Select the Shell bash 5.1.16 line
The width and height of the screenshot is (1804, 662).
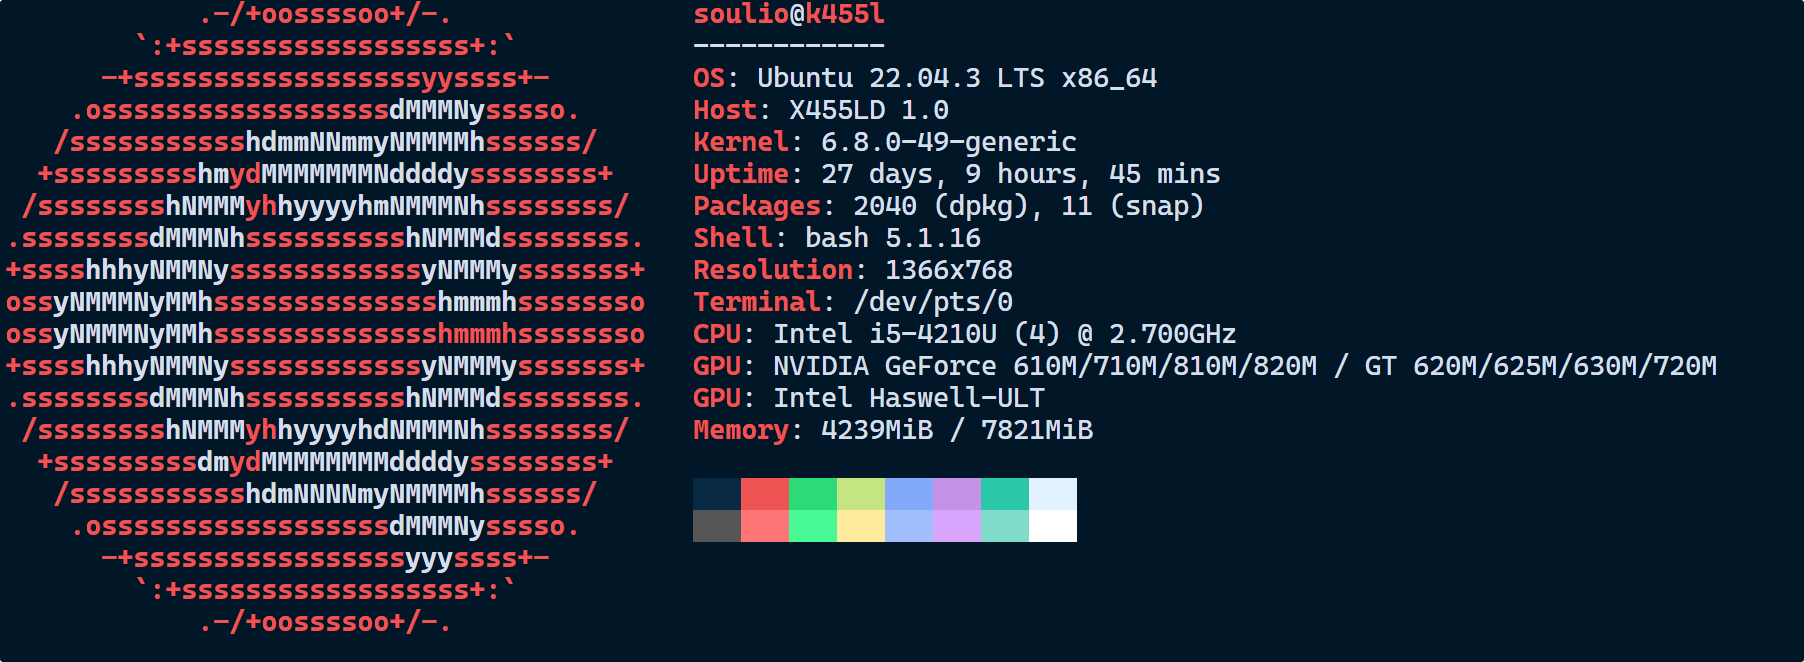[x=837, y=238]
